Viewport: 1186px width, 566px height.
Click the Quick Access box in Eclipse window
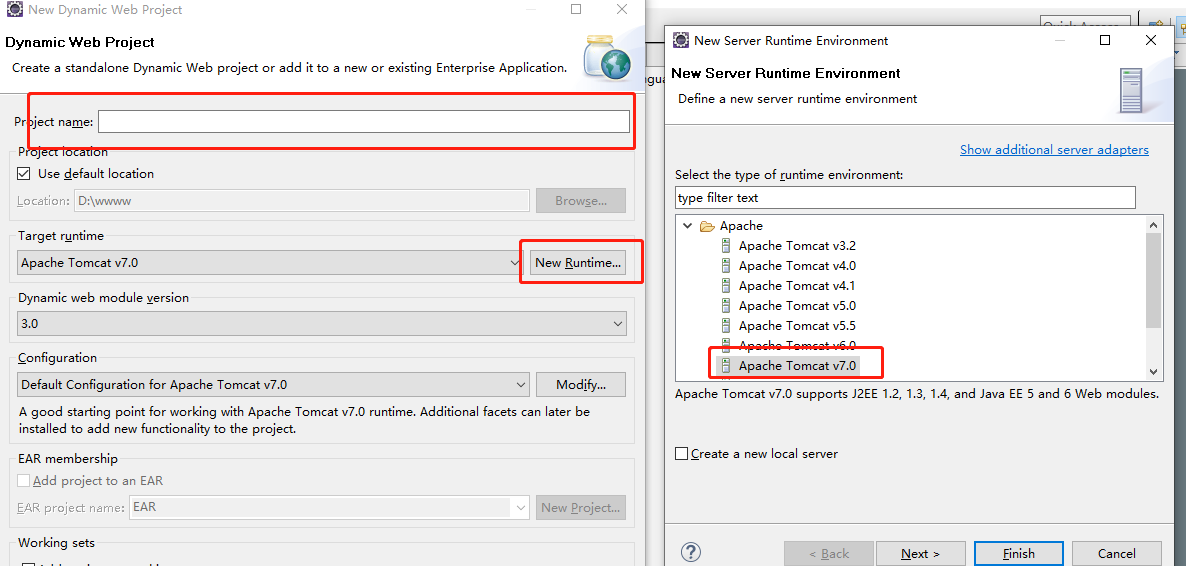click(1085, 23)
